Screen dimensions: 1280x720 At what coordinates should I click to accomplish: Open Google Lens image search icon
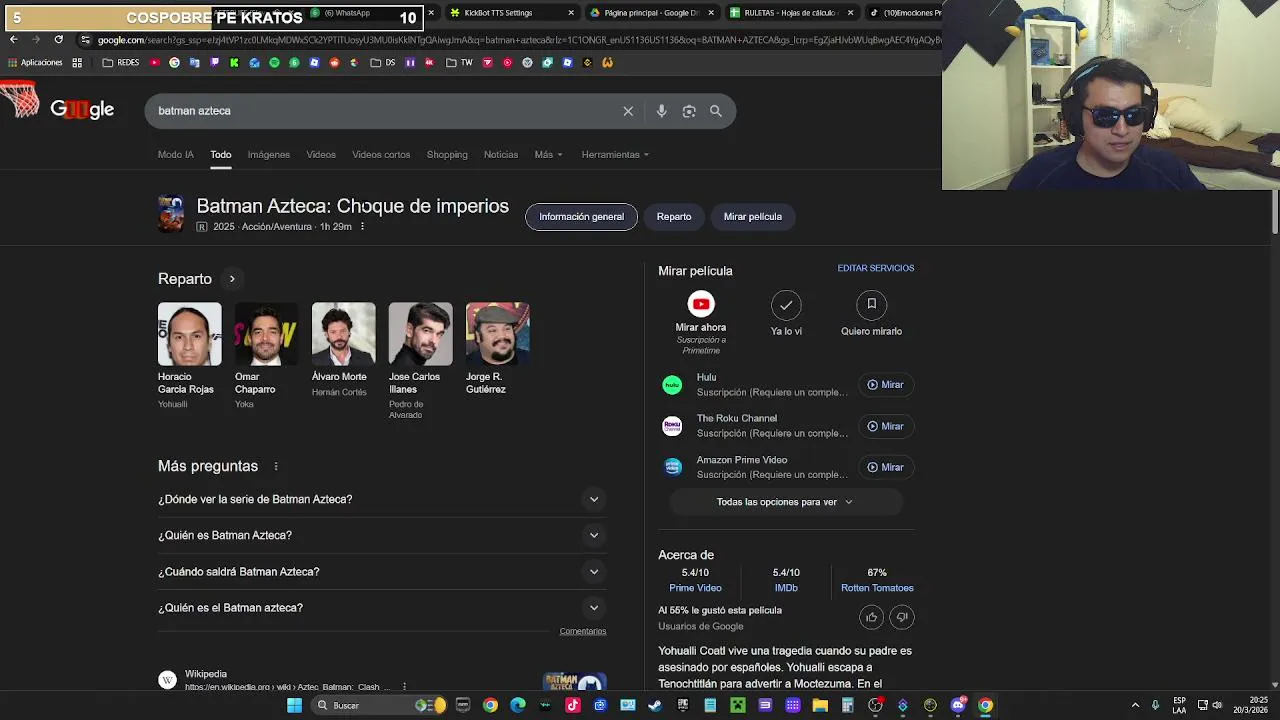coord(689,111)
